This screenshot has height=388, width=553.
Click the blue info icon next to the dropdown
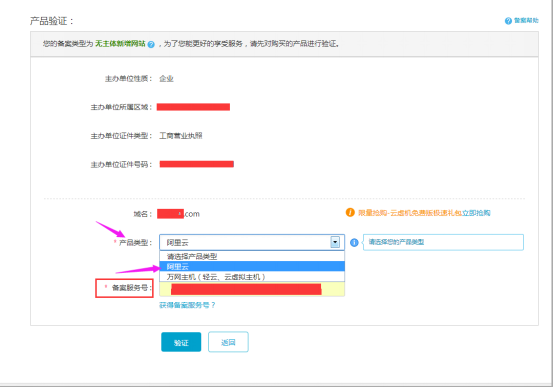pos(354,242)
